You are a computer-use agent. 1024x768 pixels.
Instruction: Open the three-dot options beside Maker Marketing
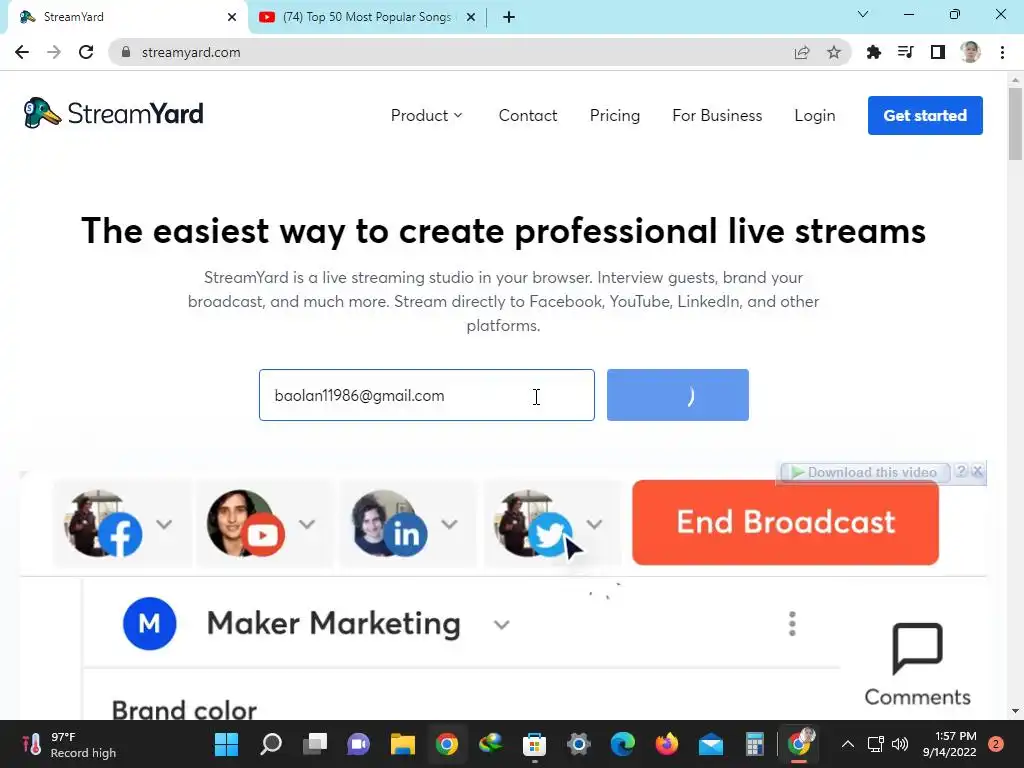click(x=792, y=624)
